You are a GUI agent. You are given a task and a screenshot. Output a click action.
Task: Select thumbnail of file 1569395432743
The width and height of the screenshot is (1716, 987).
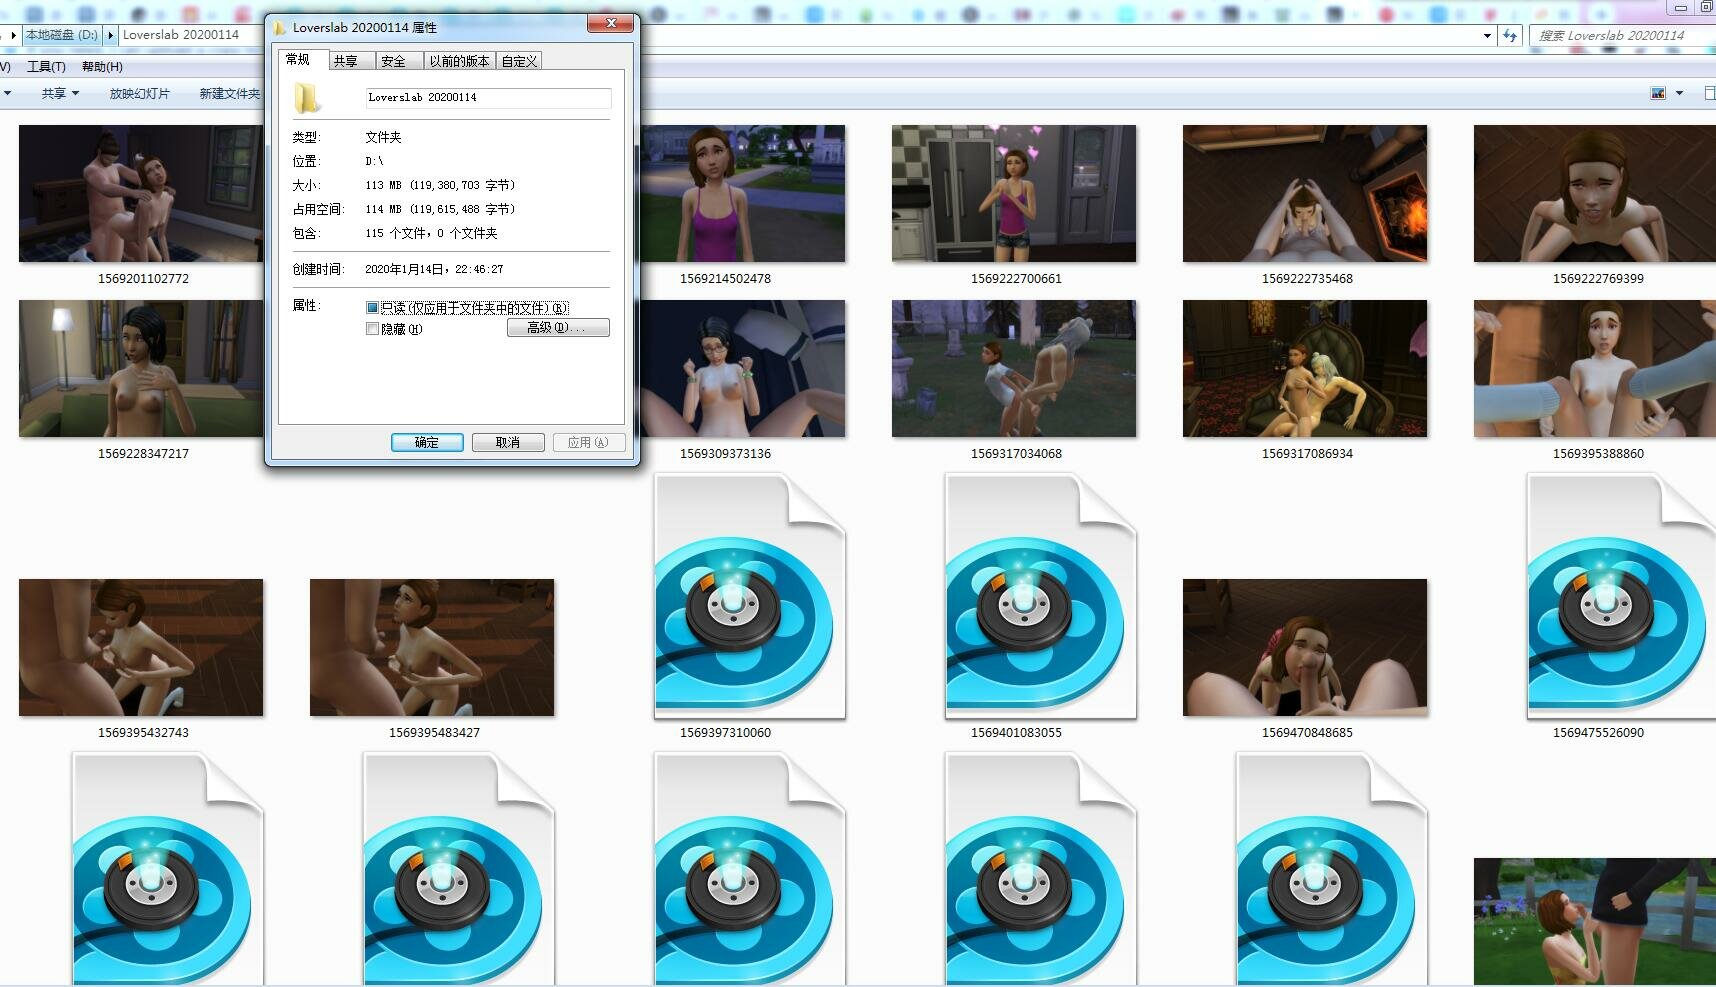tap(141, 647)
